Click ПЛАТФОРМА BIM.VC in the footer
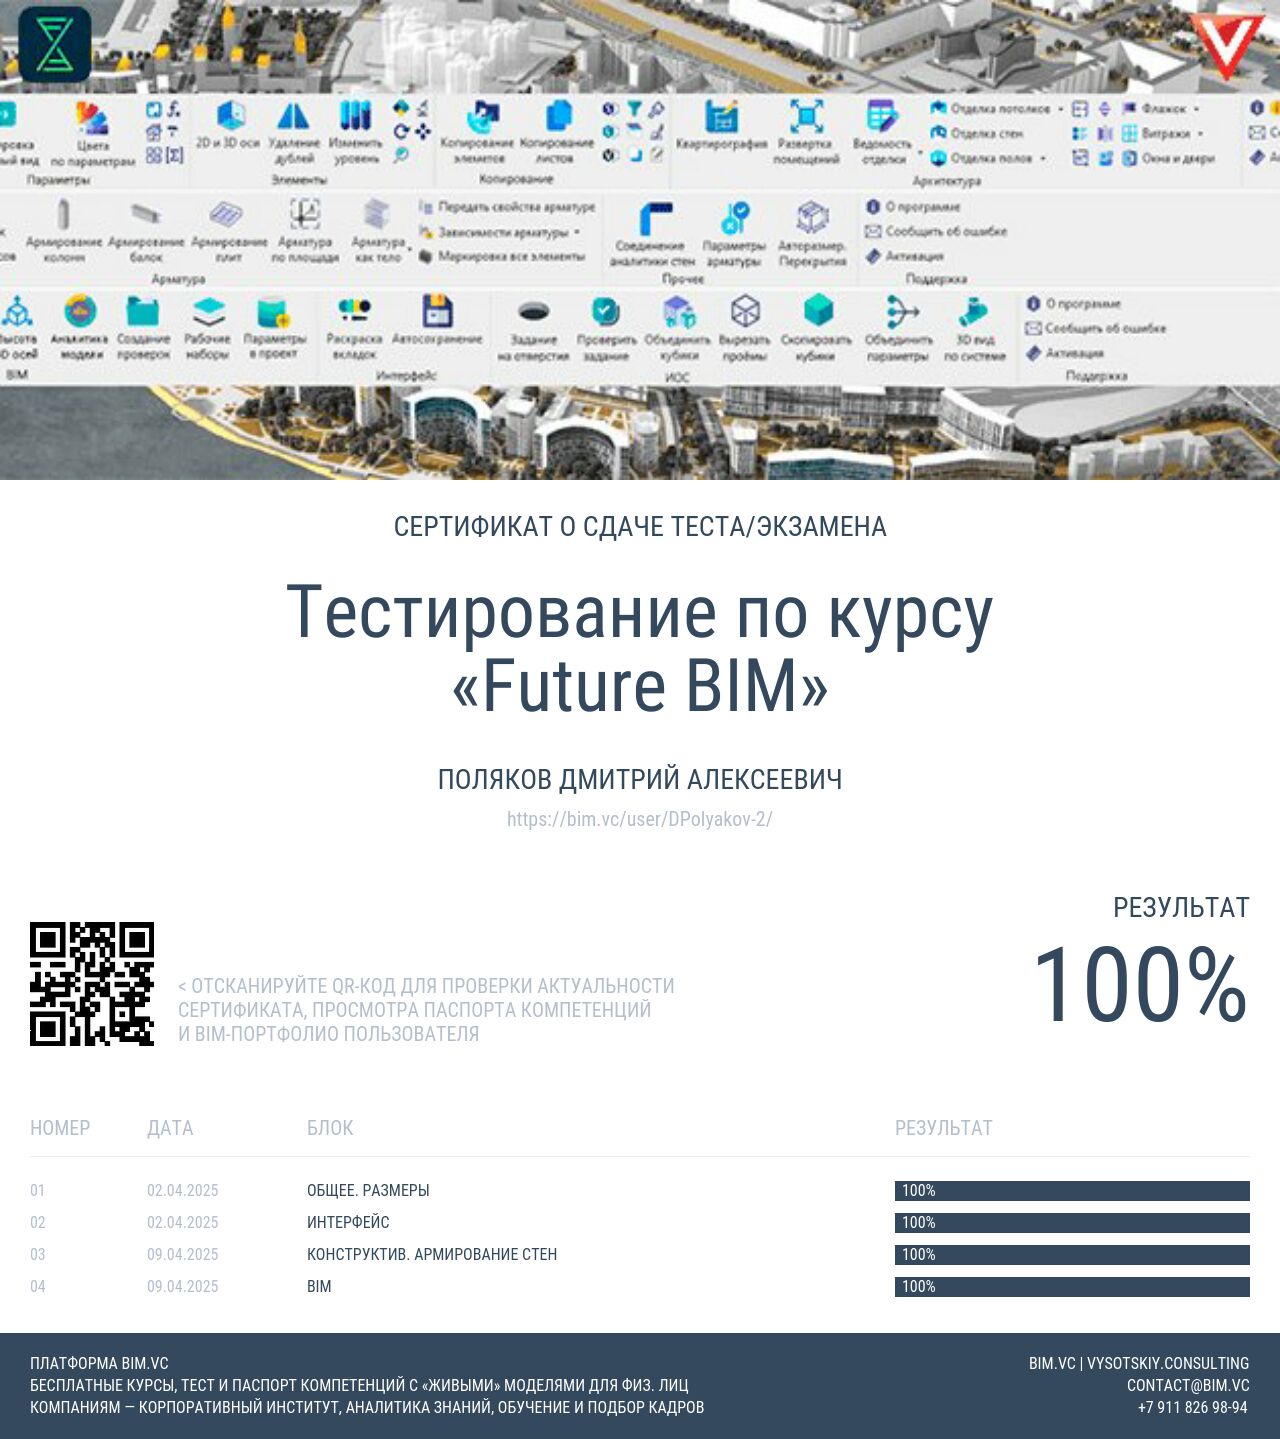This screenshot has height=1439, width=1280. (x=99, y=1363)
